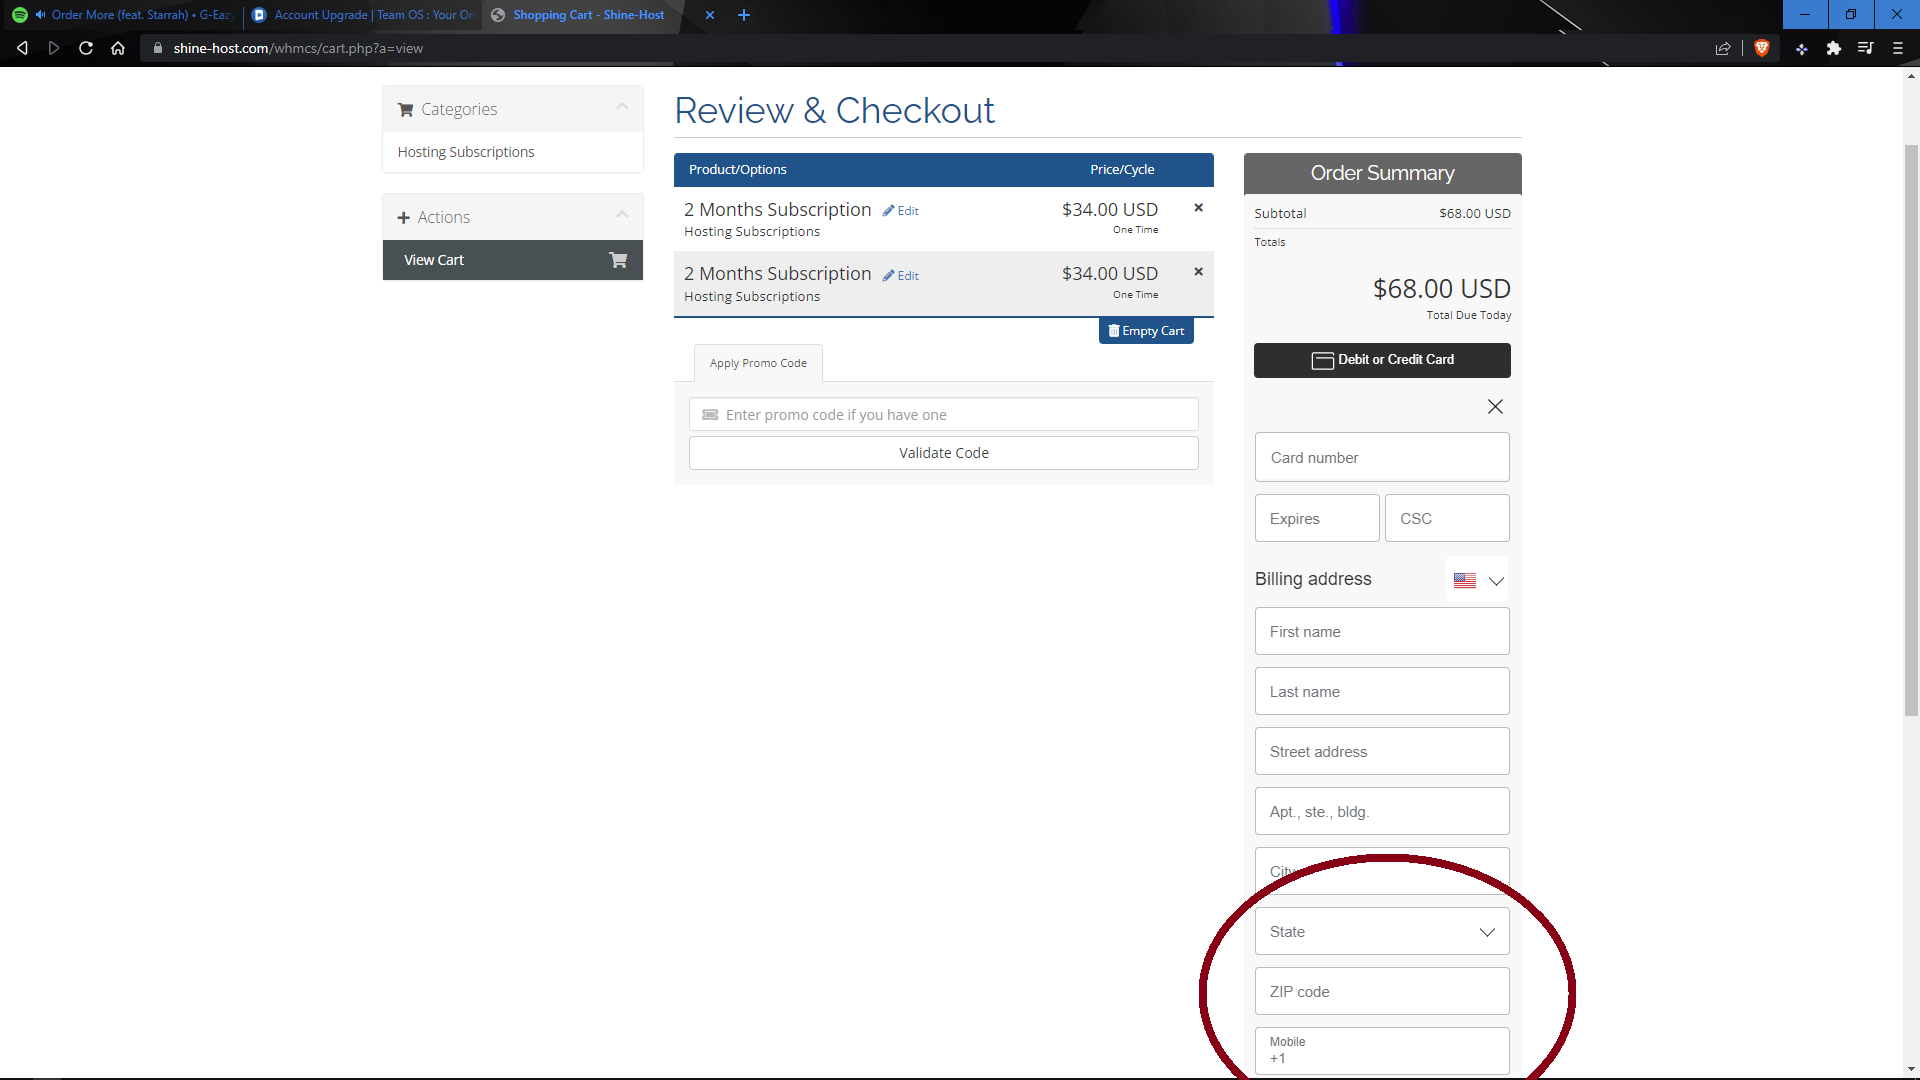1920x1080 pixels.
Task: Open the billing country flag dropdown
Action: 1478,580
